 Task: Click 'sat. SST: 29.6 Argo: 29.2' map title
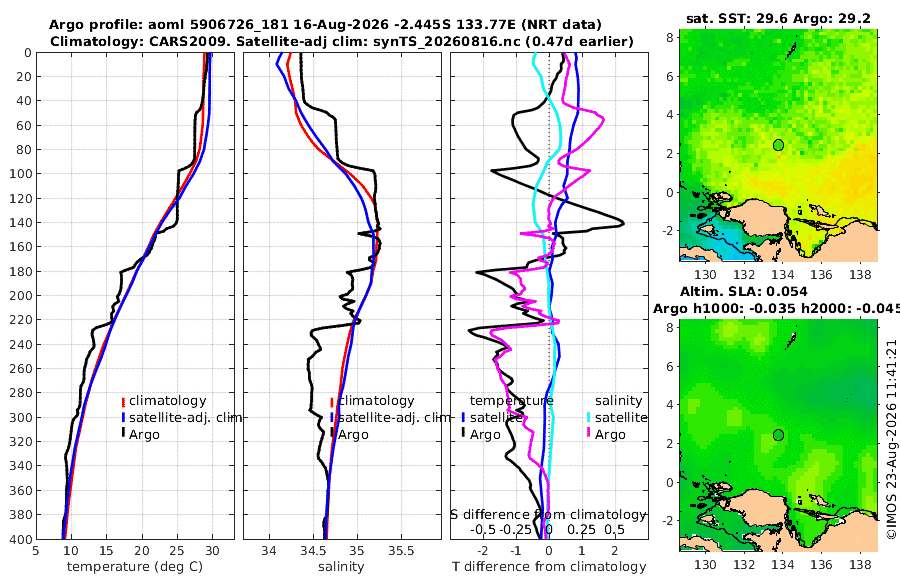click(778, 19)
